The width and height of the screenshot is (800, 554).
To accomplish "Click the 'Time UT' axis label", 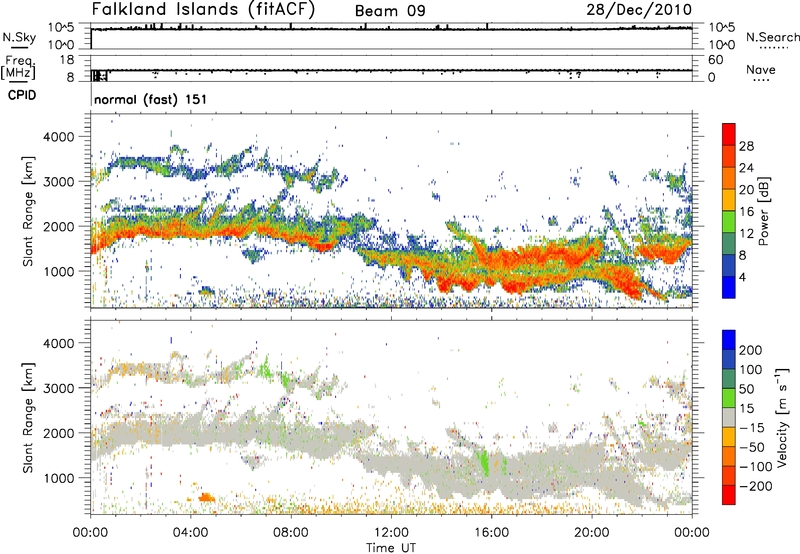I will click(391, 548).
